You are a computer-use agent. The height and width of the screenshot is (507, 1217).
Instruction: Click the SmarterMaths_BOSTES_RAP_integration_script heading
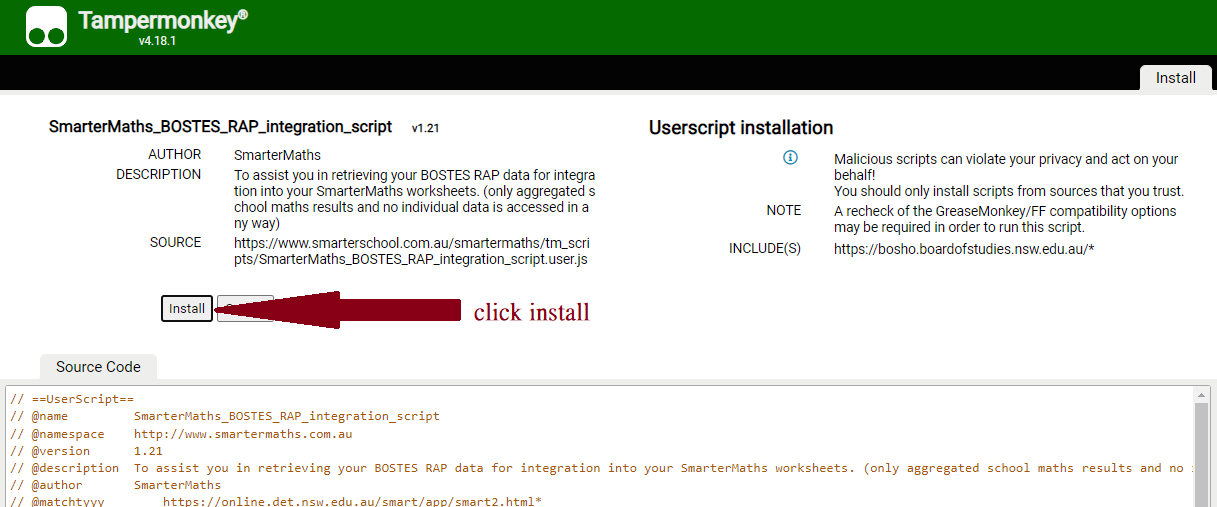(x=220, y=127)
